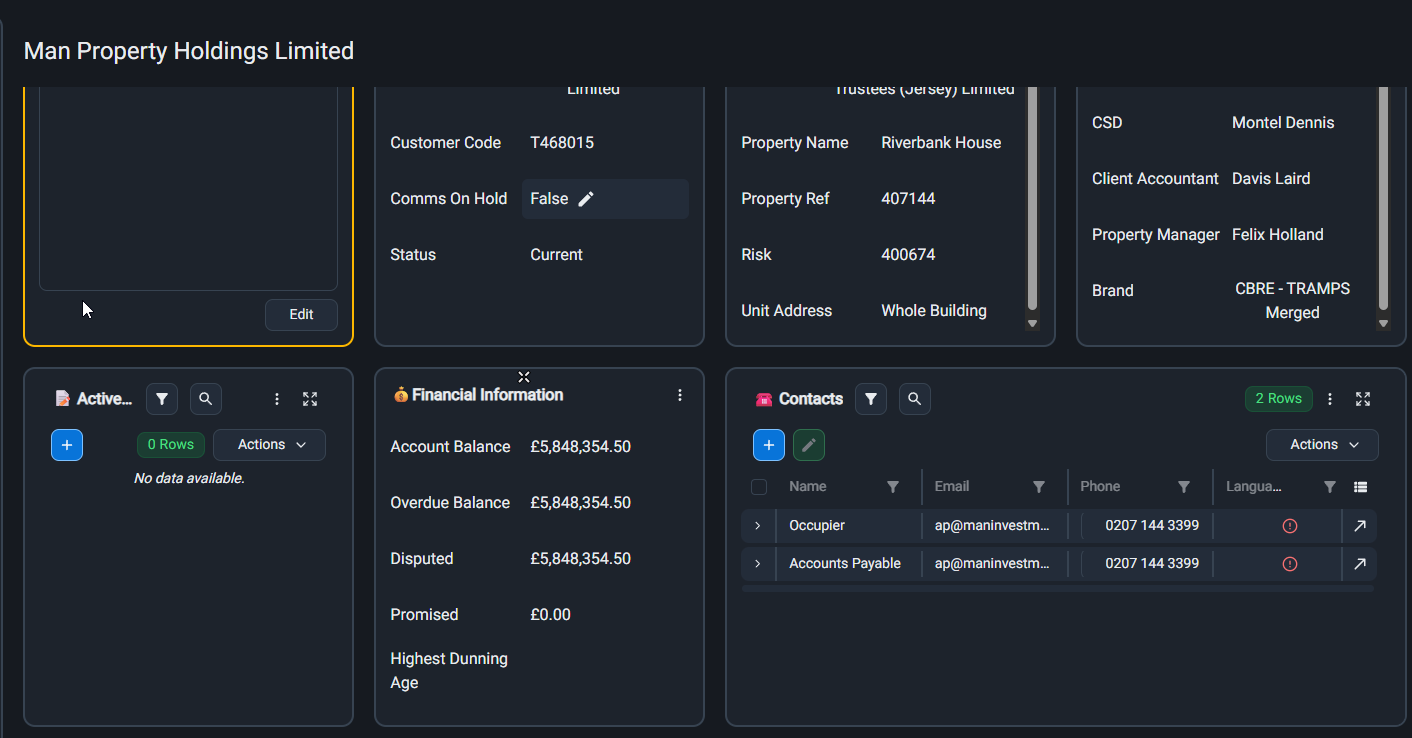Edit the Comms On Hold value pencil
The image size is (1412, 738).
point(586,199)
